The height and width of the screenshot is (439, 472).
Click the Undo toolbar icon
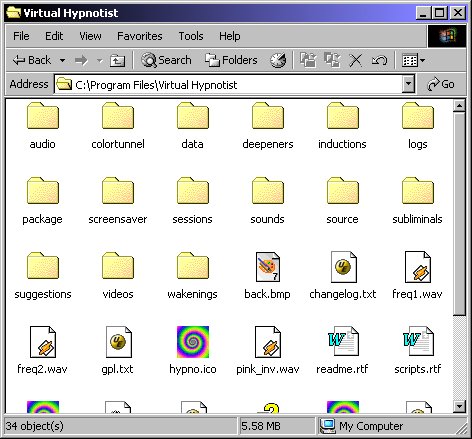(380, 61)
